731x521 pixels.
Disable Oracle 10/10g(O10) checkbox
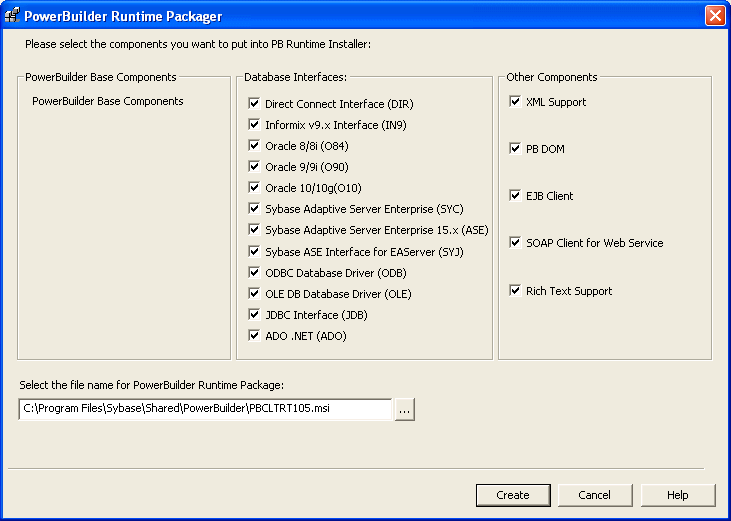tap(254, 187)
